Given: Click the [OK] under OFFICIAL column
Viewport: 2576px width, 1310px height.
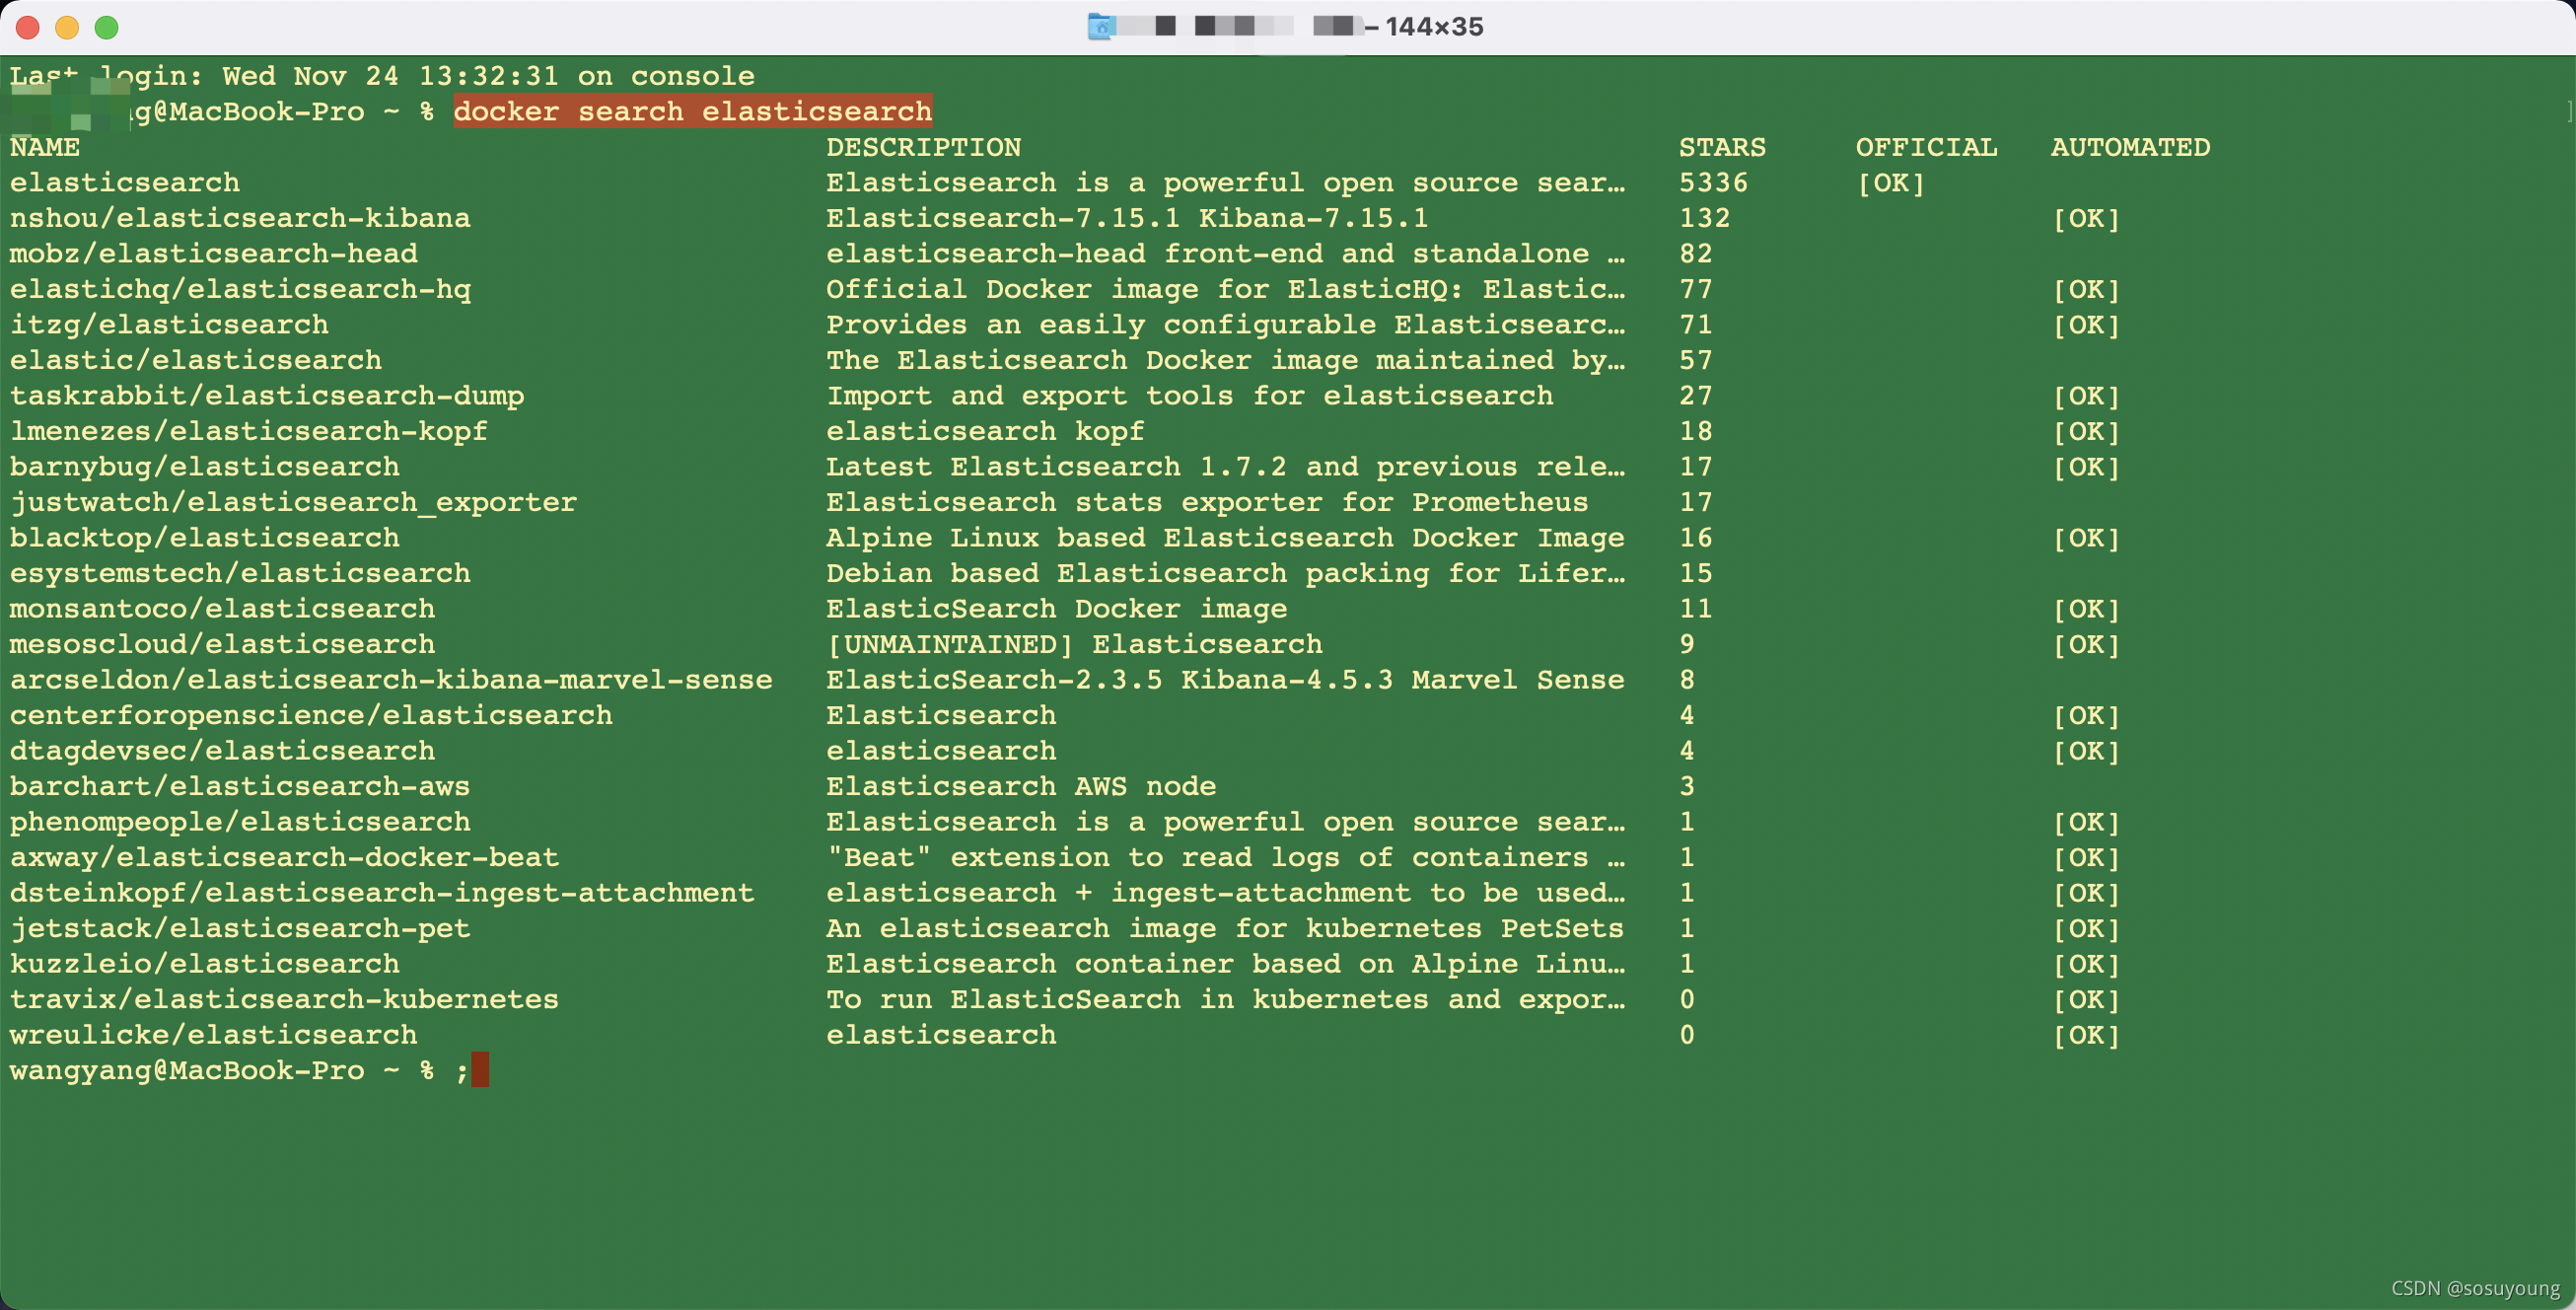Looking at the screenshot, I should (1891, 183).
